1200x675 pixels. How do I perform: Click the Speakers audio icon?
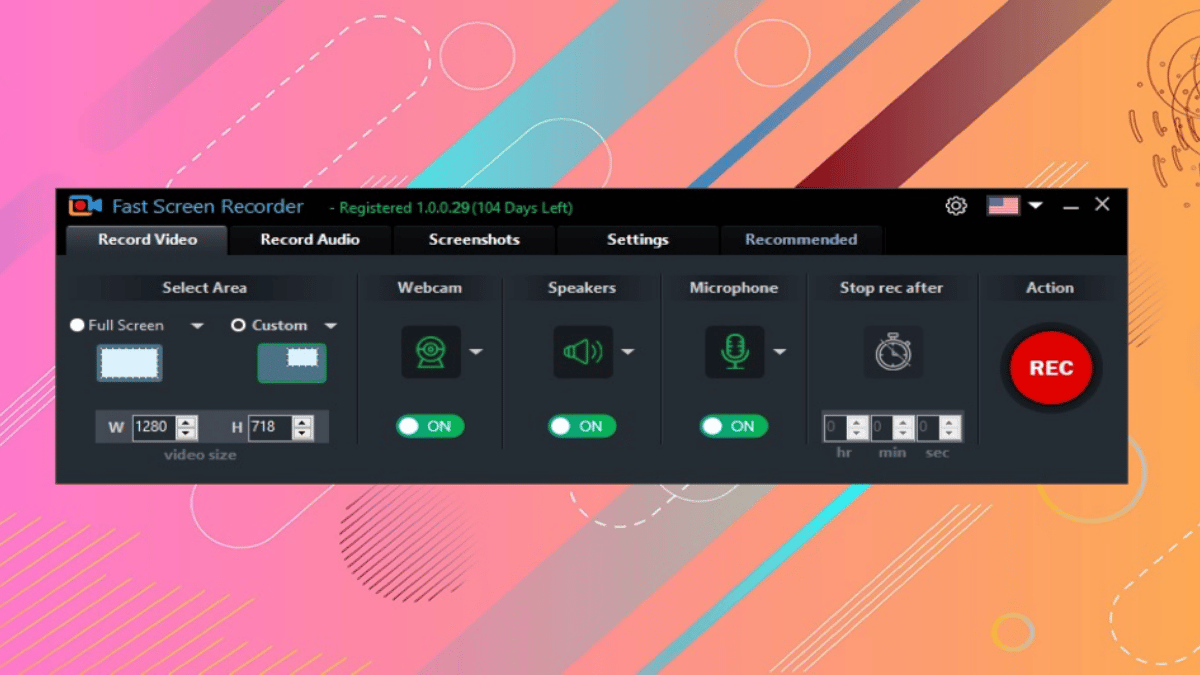tap(583, 352)
